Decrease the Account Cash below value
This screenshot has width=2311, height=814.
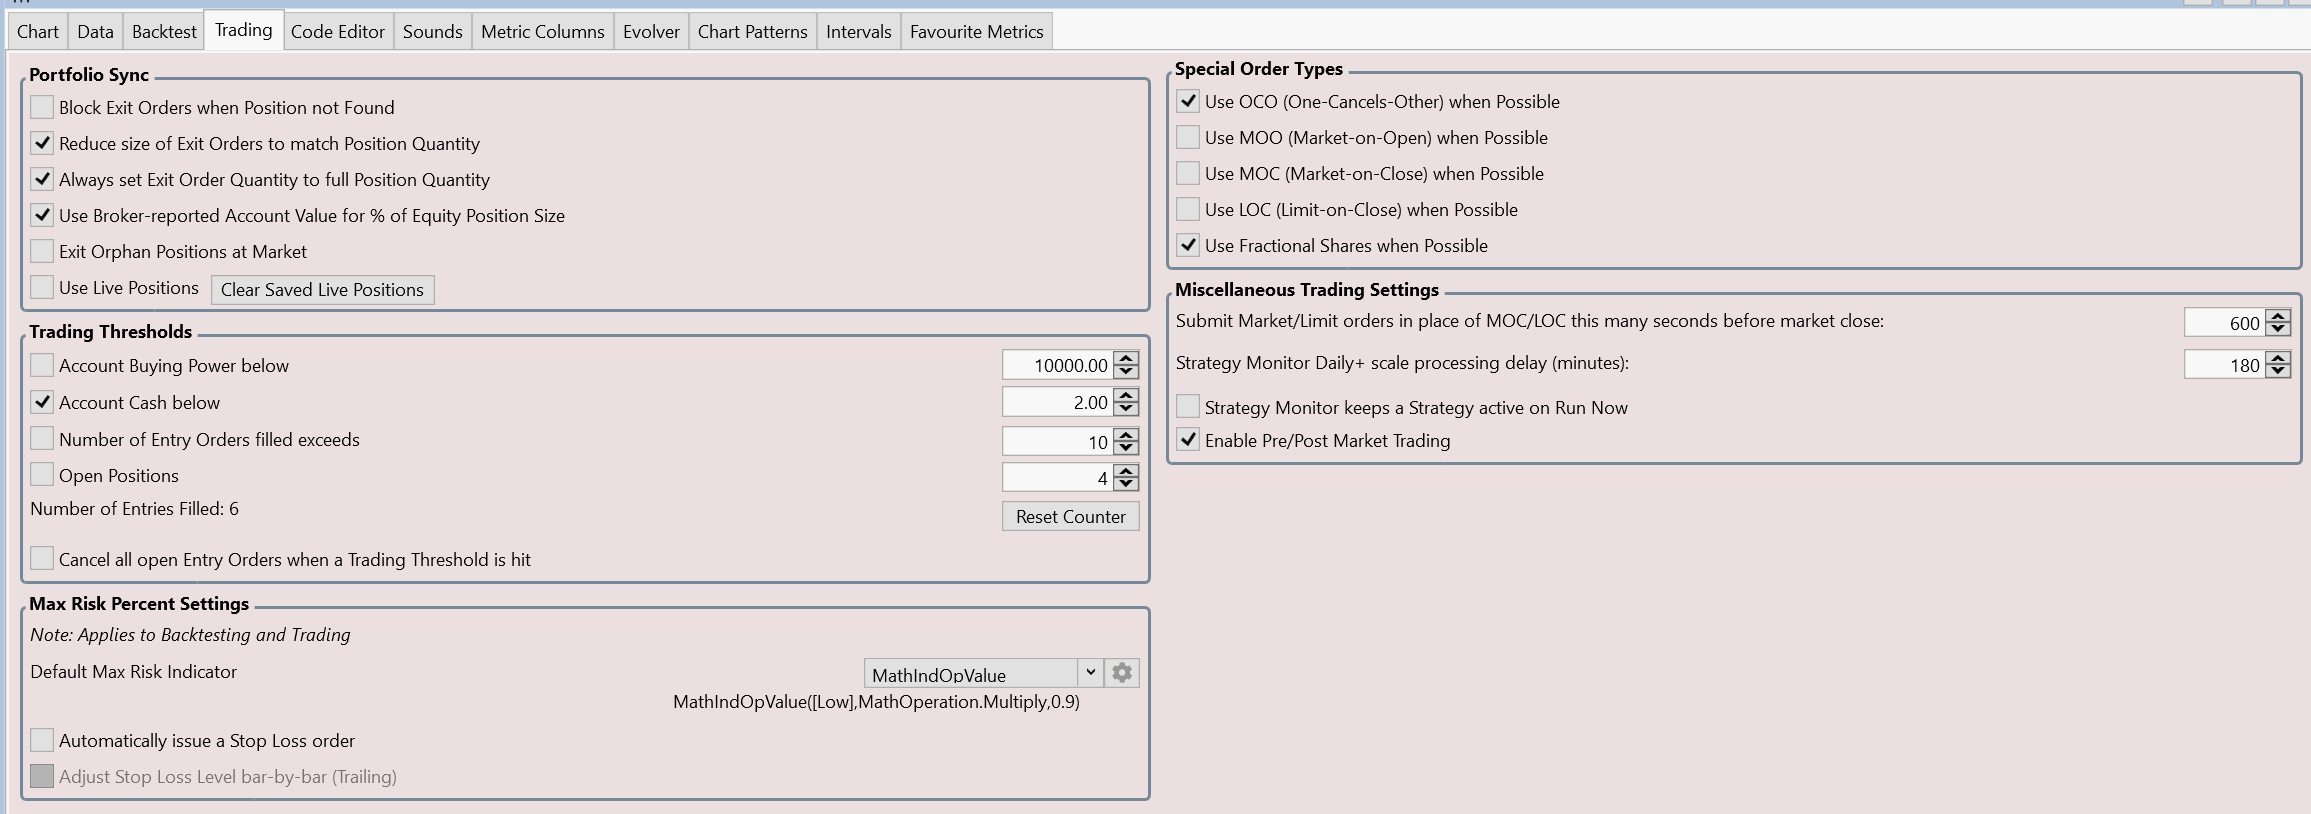(1126, 409)
